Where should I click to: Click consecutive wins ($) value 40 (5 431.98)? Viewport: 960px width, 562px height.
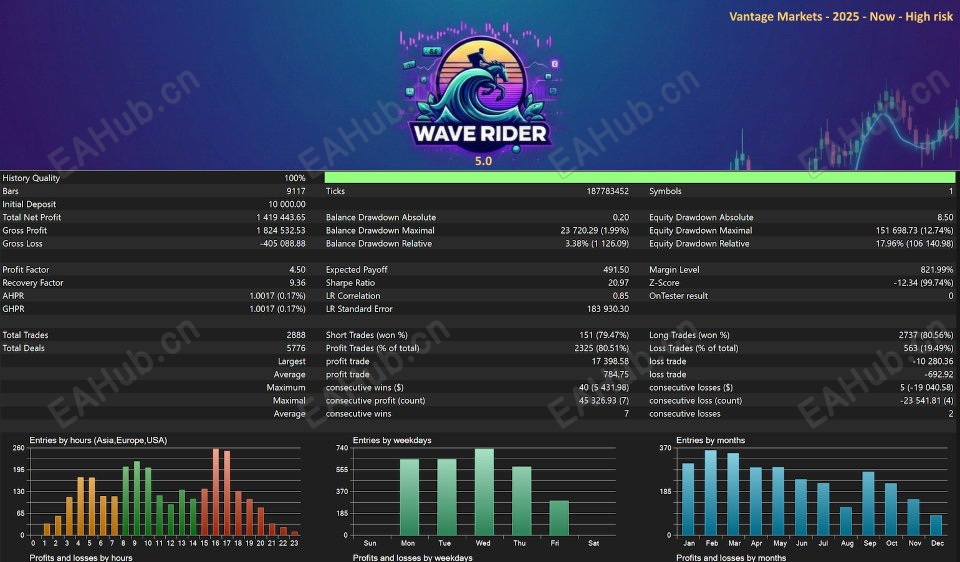coord(604,388)
